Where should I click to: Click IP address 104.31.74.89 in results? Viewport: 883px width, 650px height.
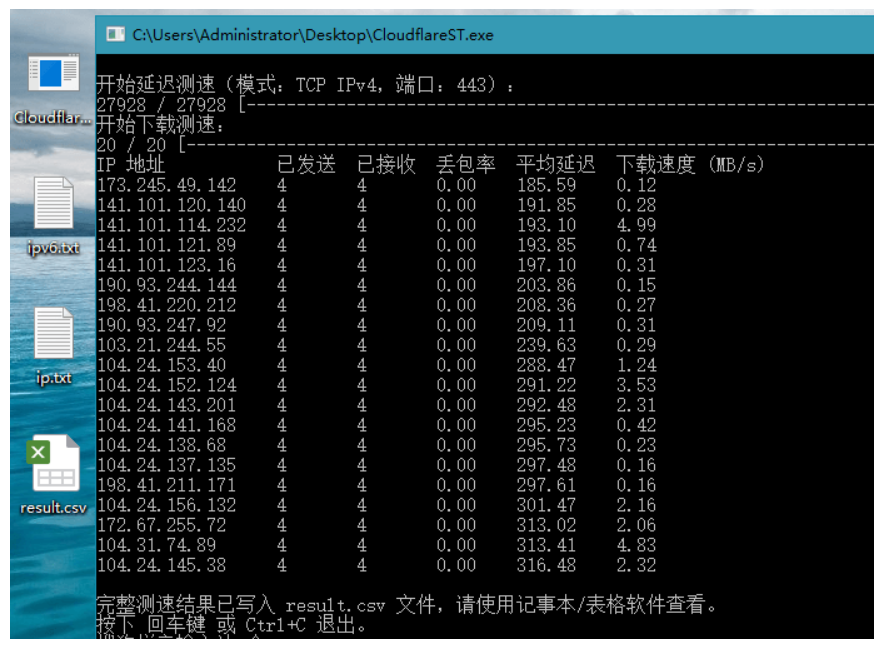pos(156,545)
